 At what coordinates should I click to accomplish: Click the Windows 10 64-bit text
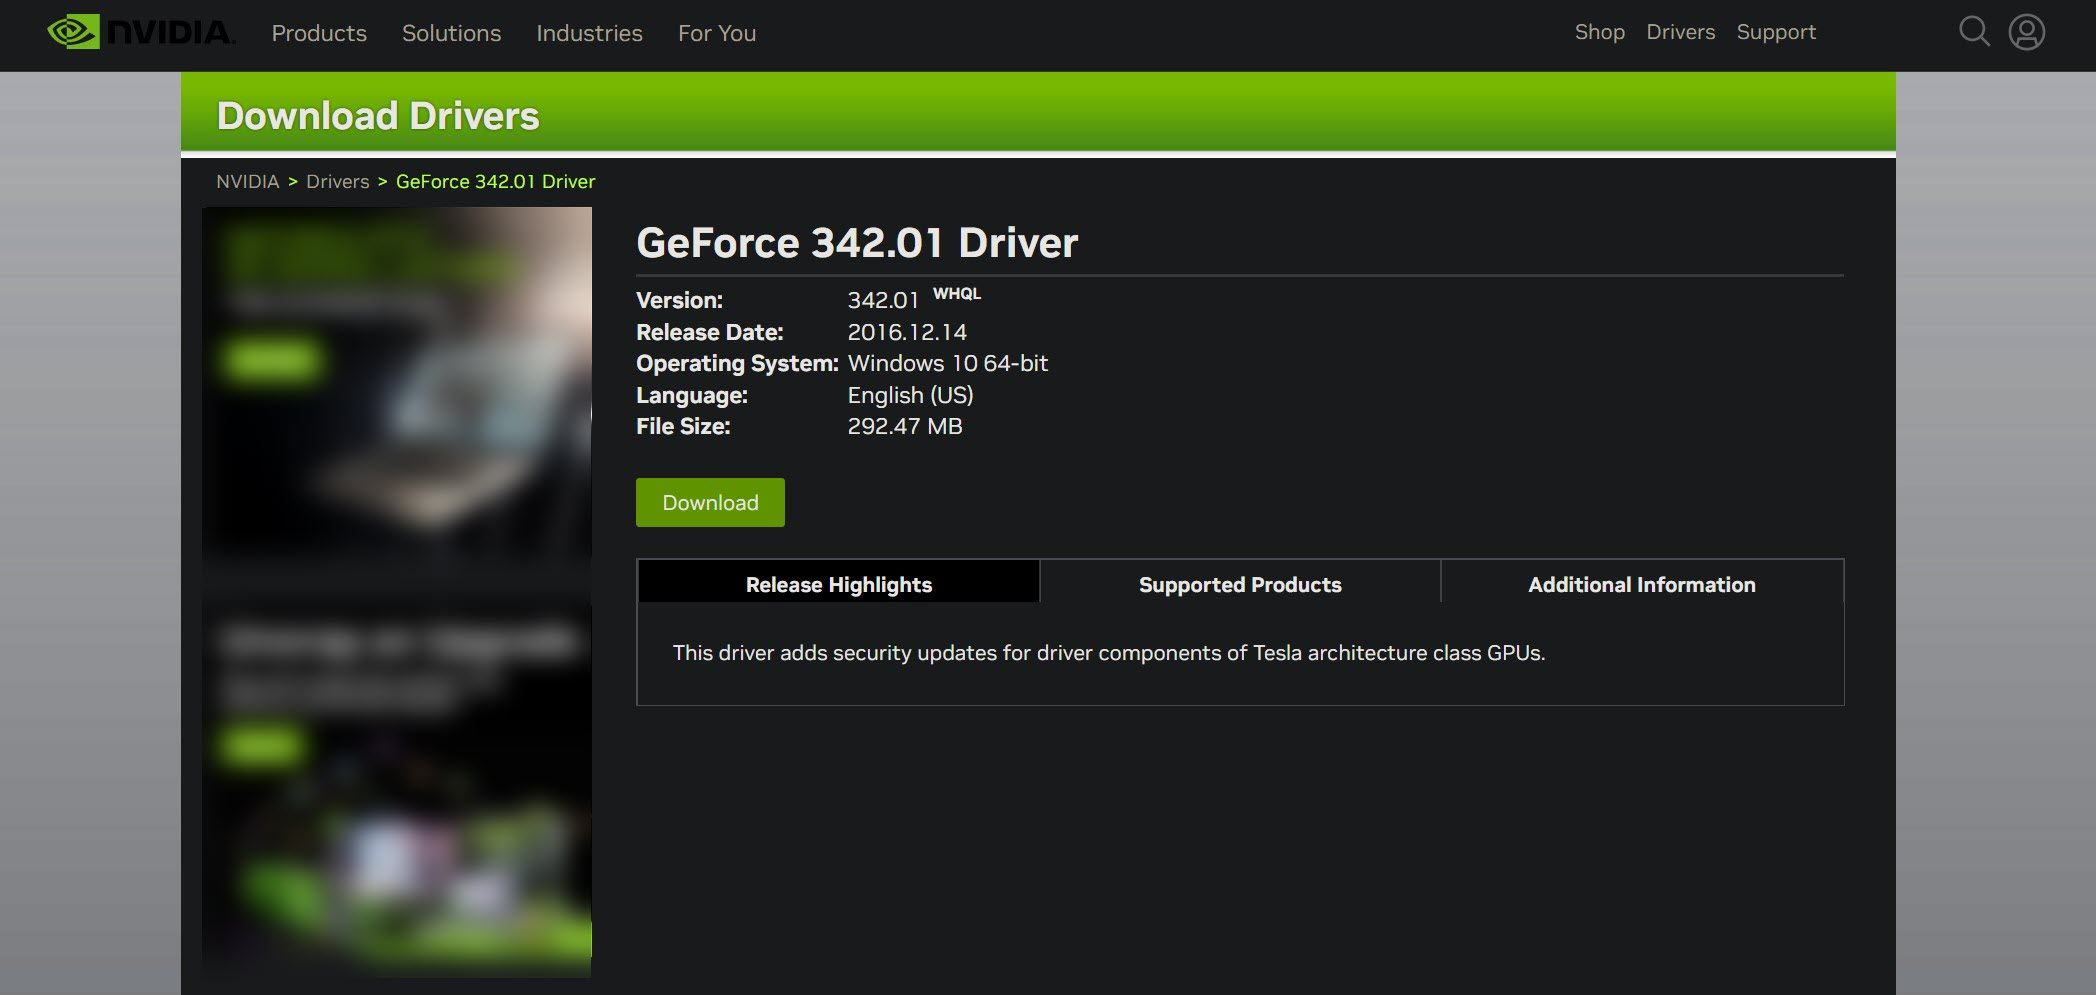click(x=948, y=363)
